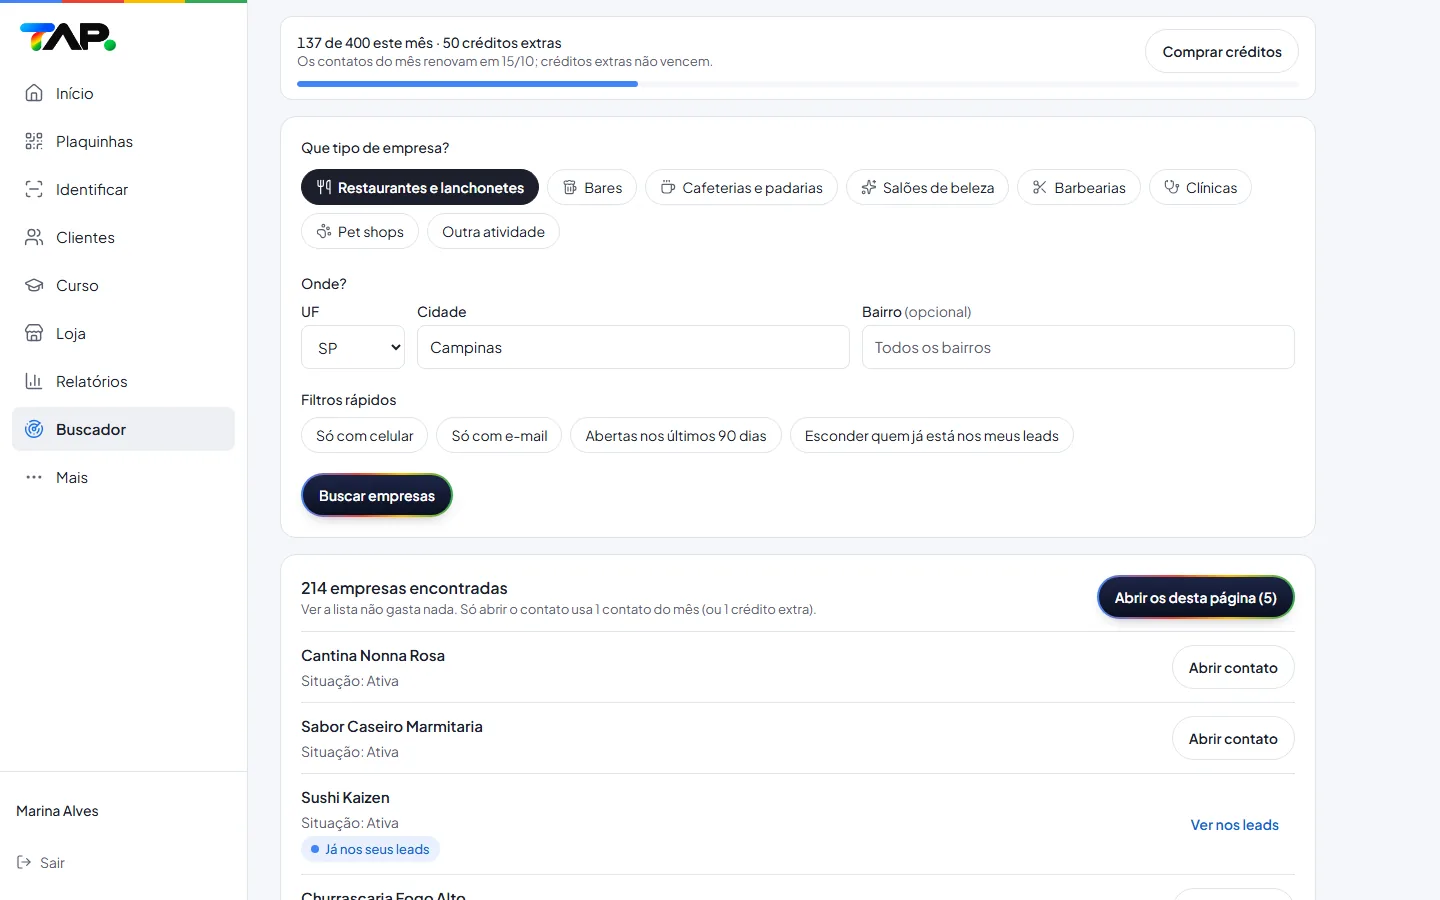Select Clínicas as business type

point(1200,187)
